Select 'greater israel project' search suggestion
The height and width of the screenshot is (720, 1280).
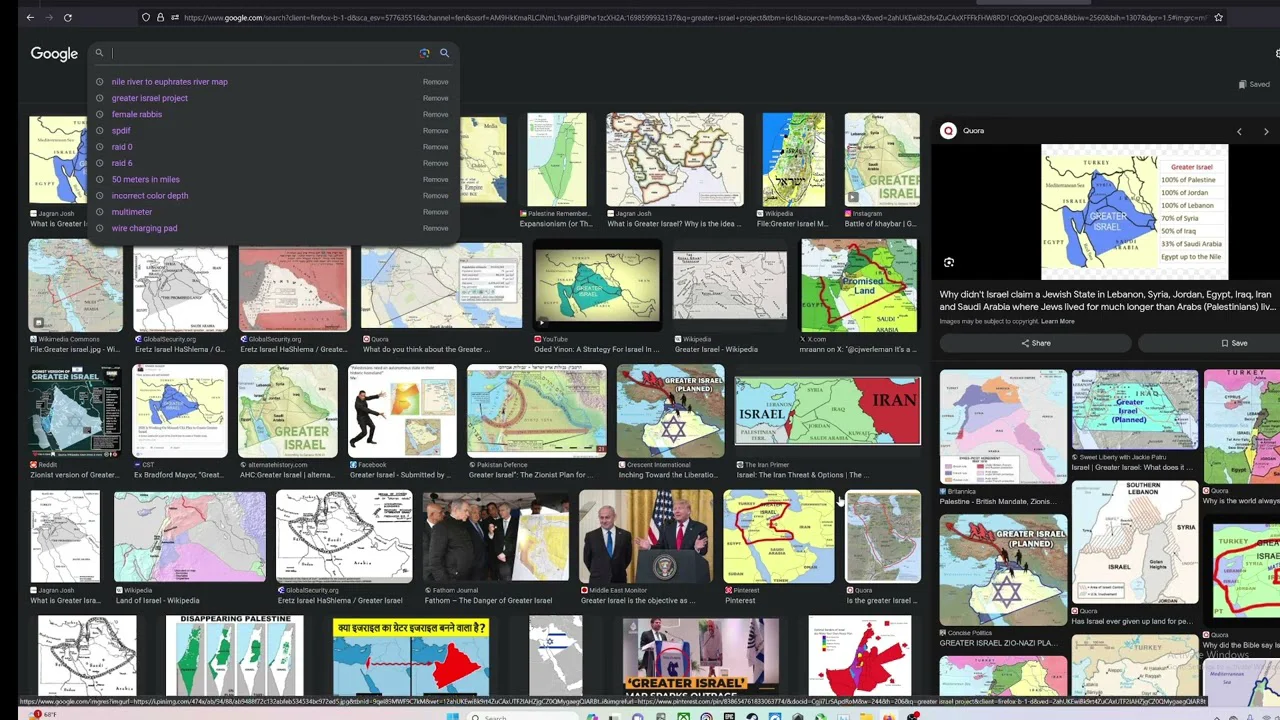coord(150,98)
